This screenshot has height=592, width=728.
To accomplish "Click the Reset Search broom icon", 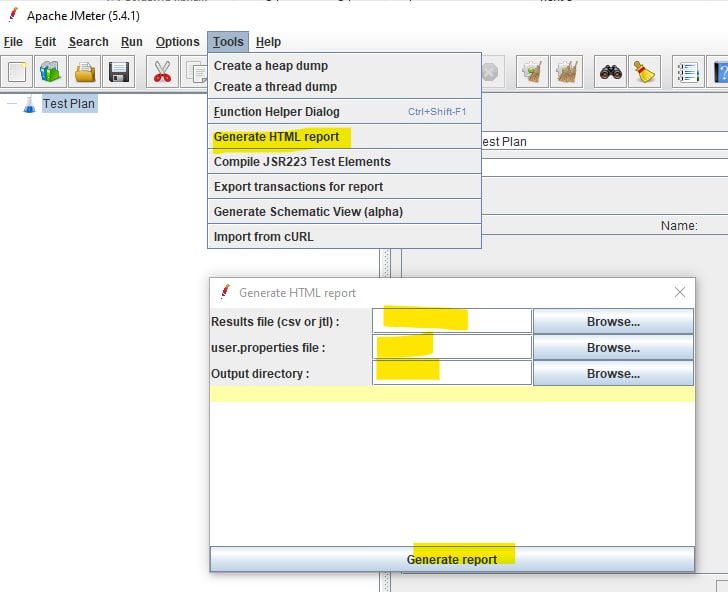I will [644, 72].
